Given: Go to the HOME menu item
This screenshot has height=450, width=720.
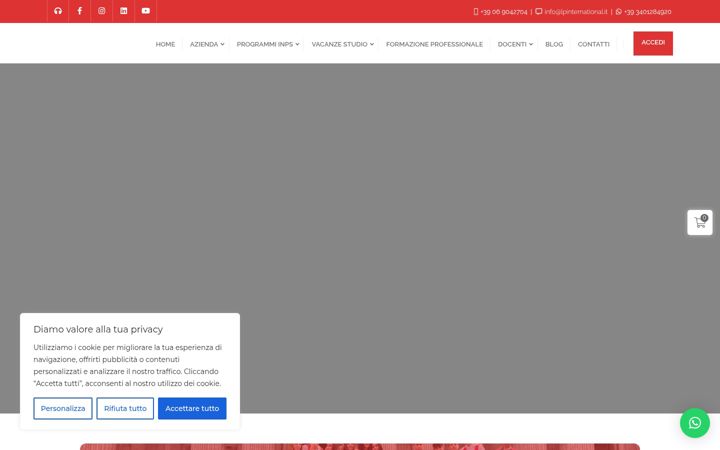Looking at the screenshot, I should [x=165, y=44].
